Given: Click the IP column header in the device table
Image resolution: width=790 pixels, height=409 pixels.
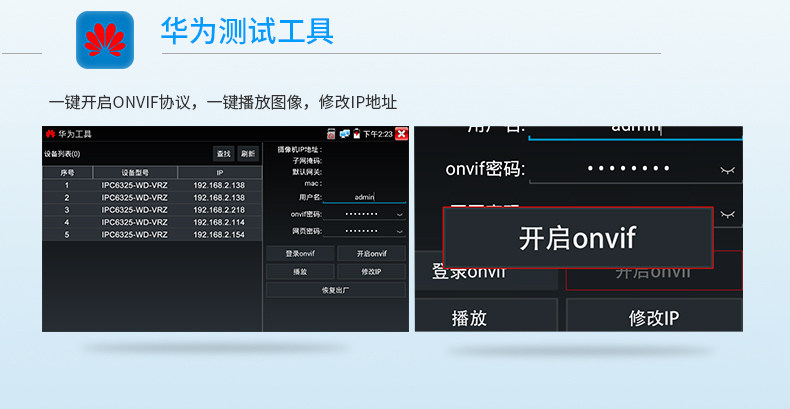Looking at the screenshot, I should click(220, 173).
